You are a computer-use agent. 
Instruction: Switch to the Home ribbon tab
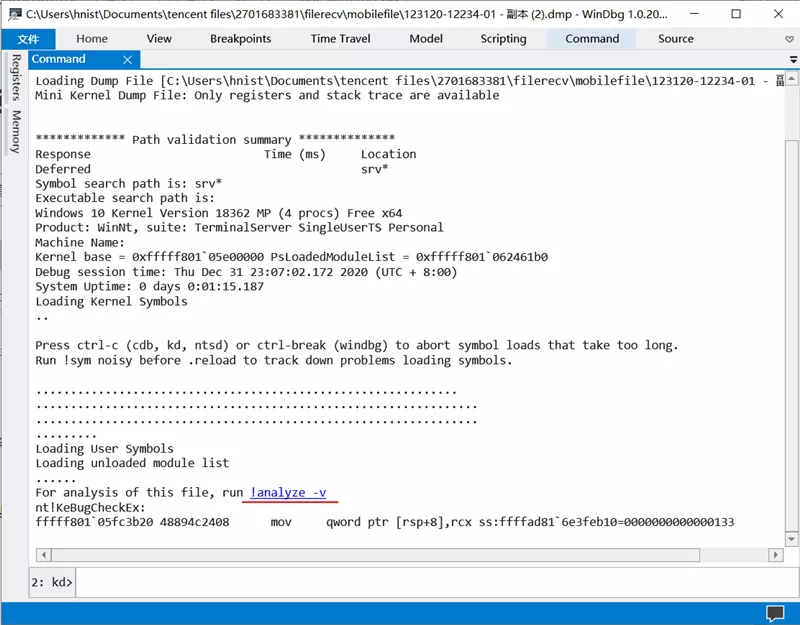pyautogui.click(x=92, y=39)
